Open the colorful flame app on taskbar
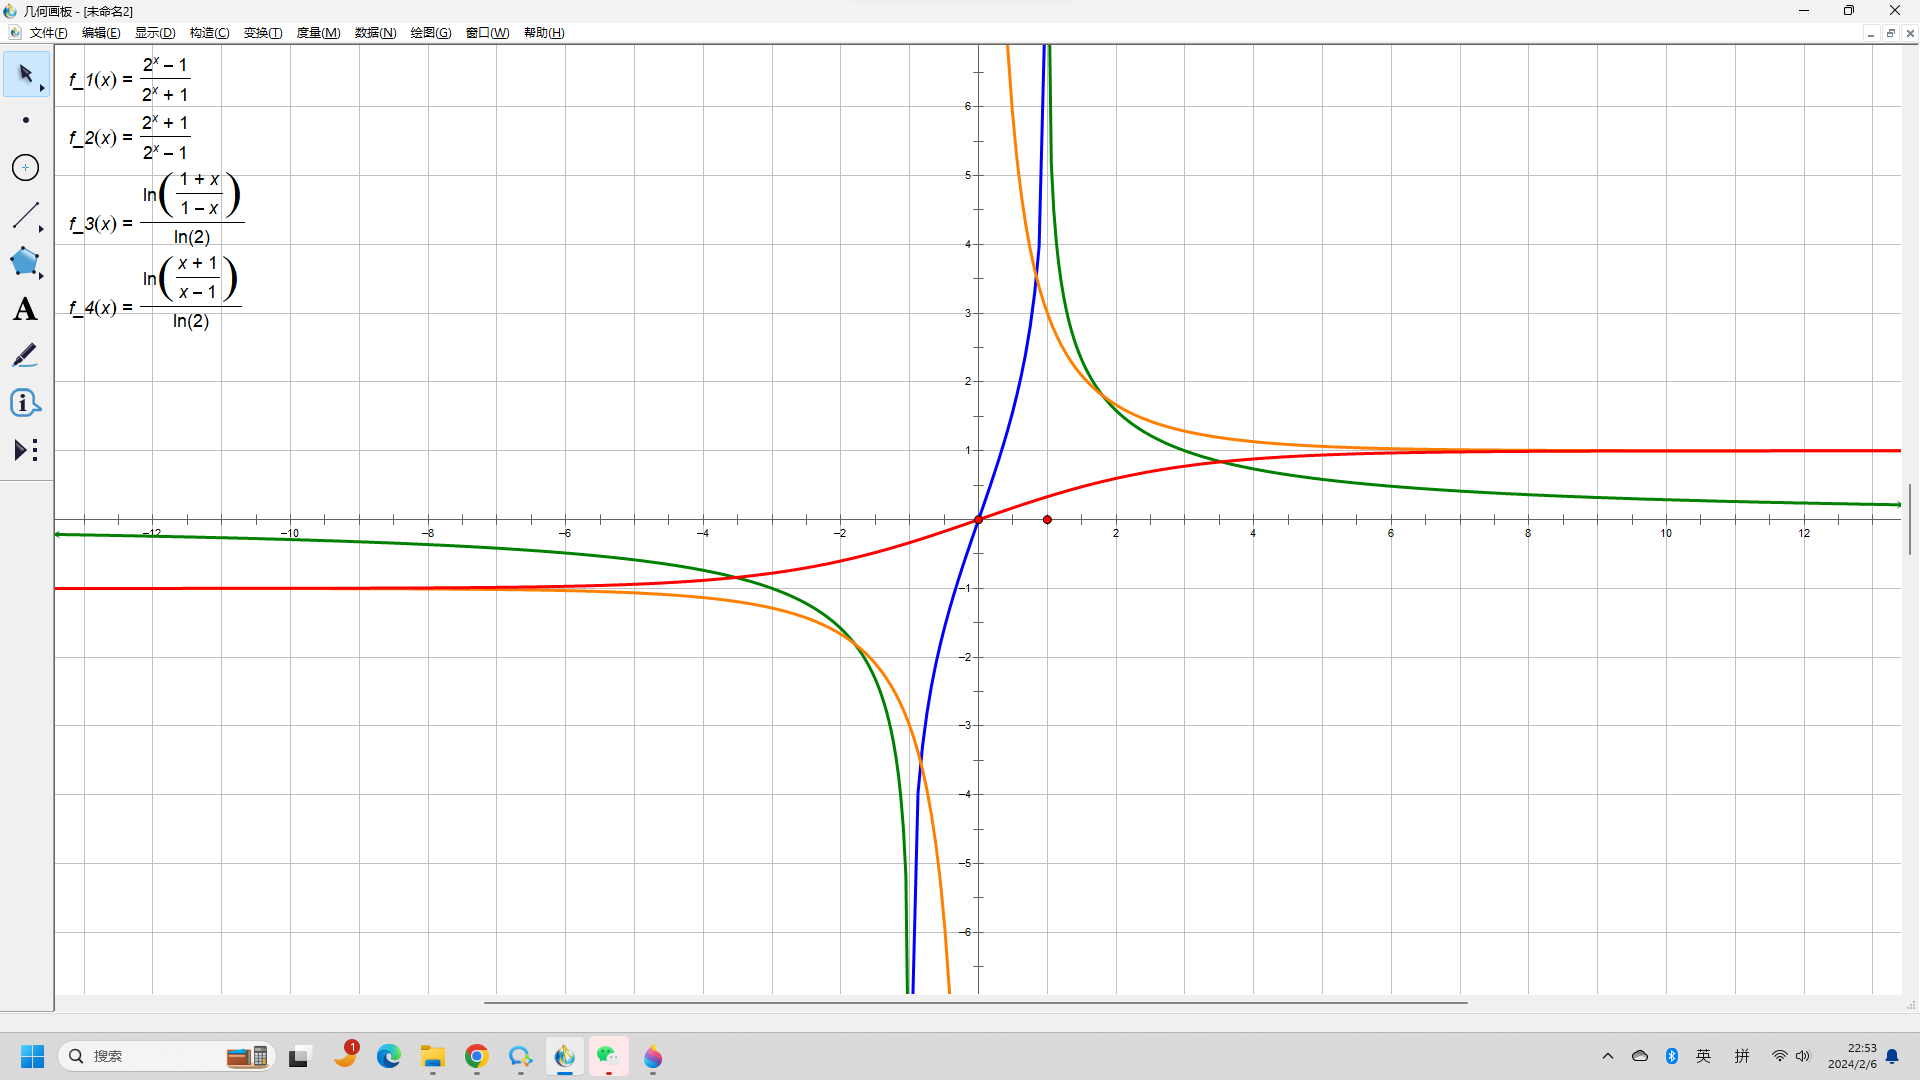 (653, 1056)
